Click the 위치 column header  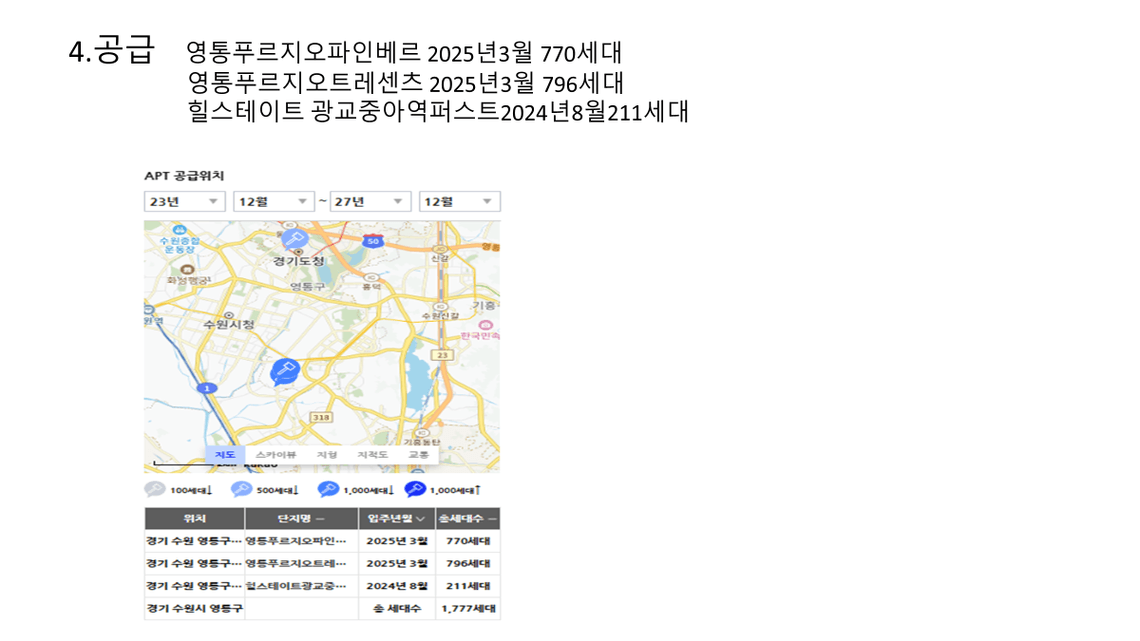click(x=195, y=518)
